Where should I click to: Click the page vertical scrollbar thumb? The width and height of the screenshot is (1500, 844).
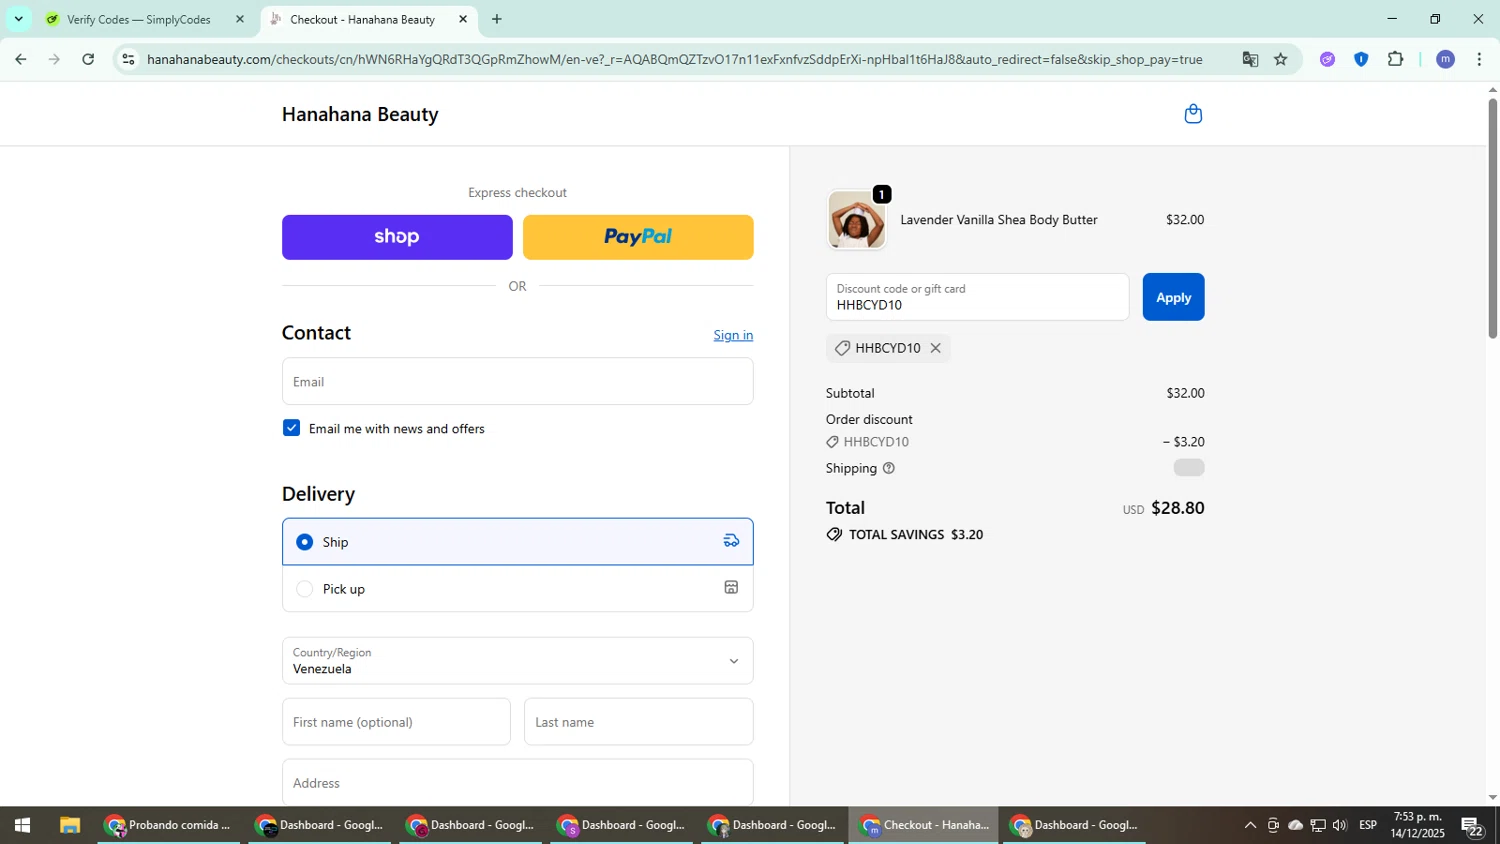1493,217
